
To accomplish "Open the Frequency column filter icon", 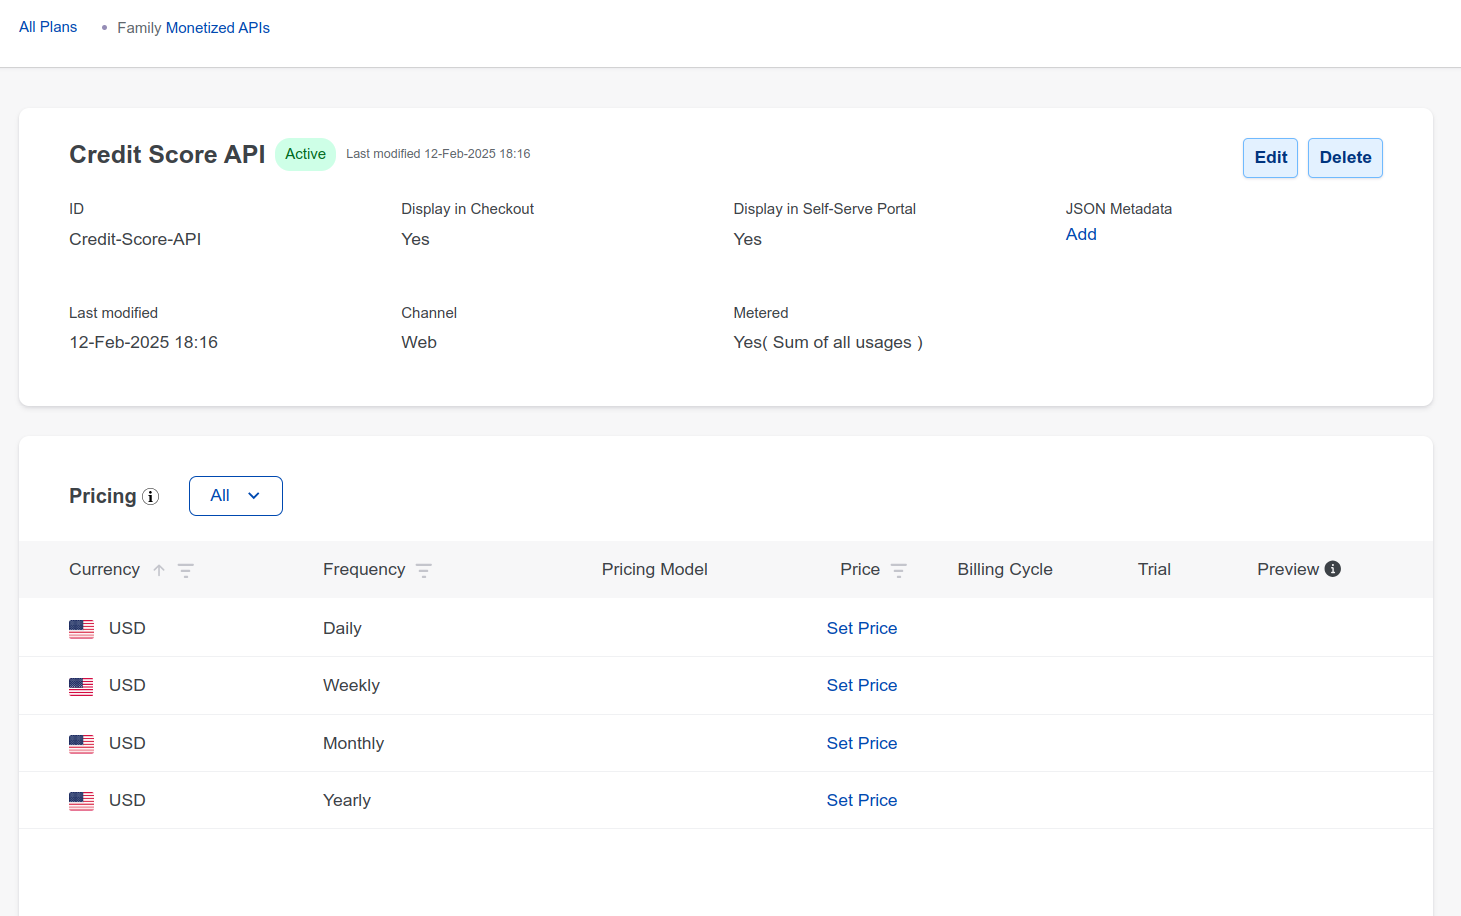I will coord(424,570).
